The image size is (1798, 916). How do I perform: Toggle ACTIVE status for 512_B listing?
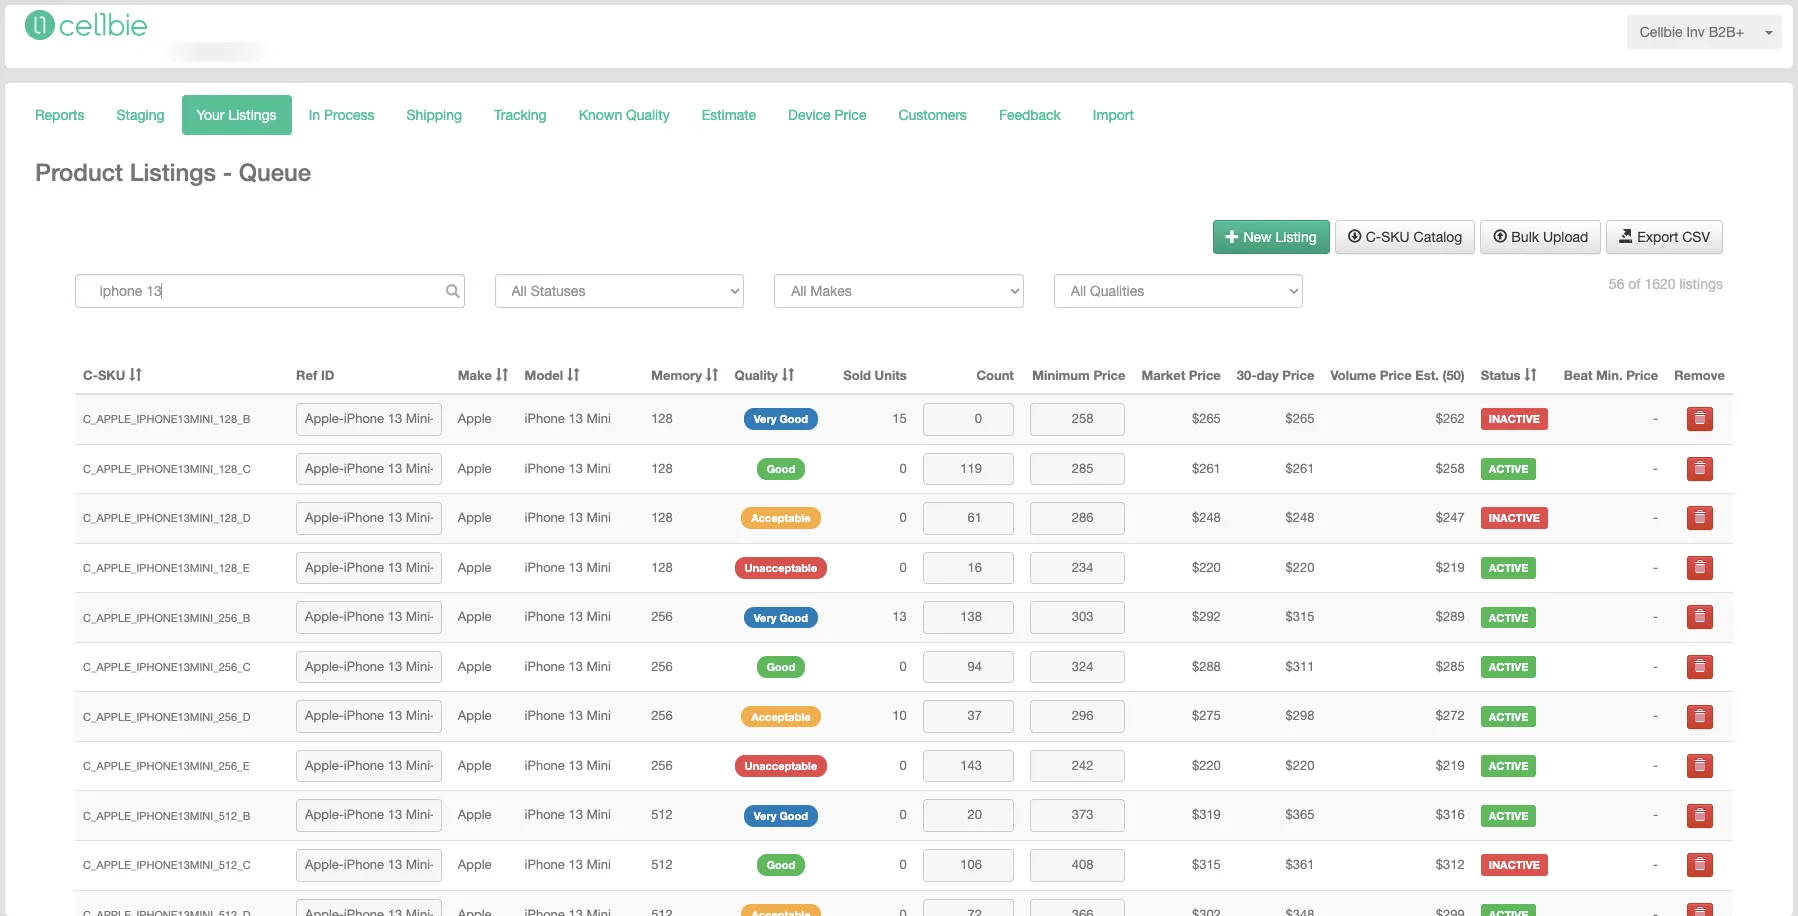[x=1508, y=816]
